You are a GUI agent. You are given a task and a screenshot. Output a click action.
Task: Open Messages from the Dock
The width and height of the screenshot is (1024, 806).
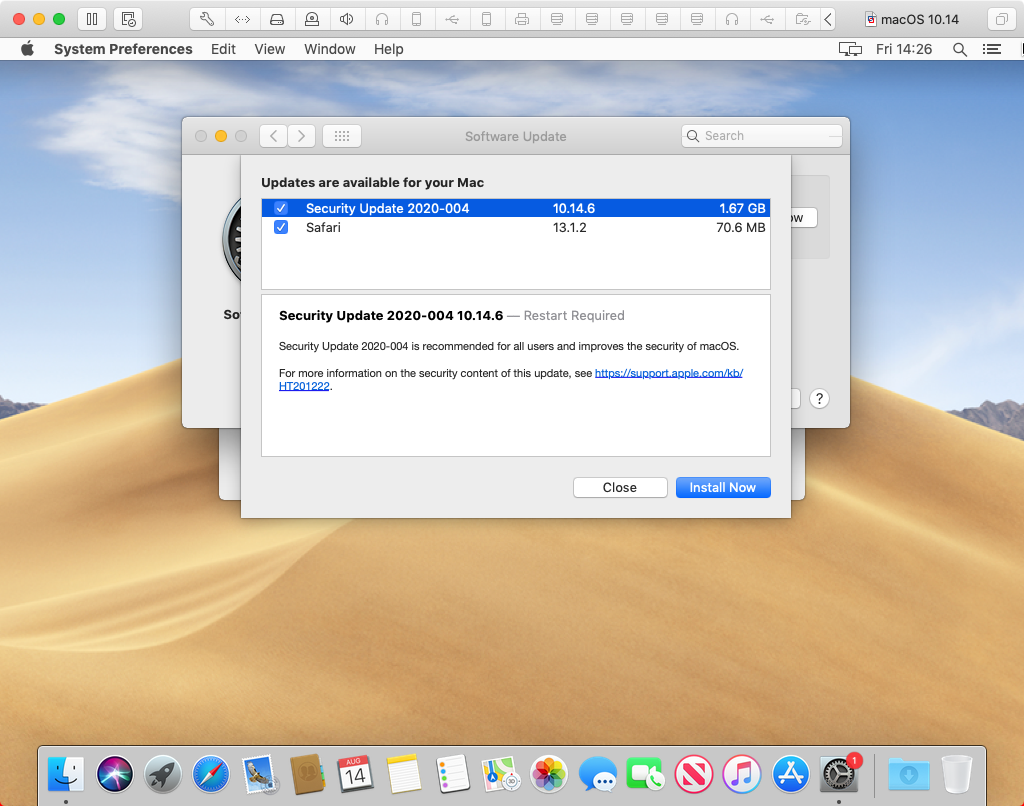pos(596,774)
